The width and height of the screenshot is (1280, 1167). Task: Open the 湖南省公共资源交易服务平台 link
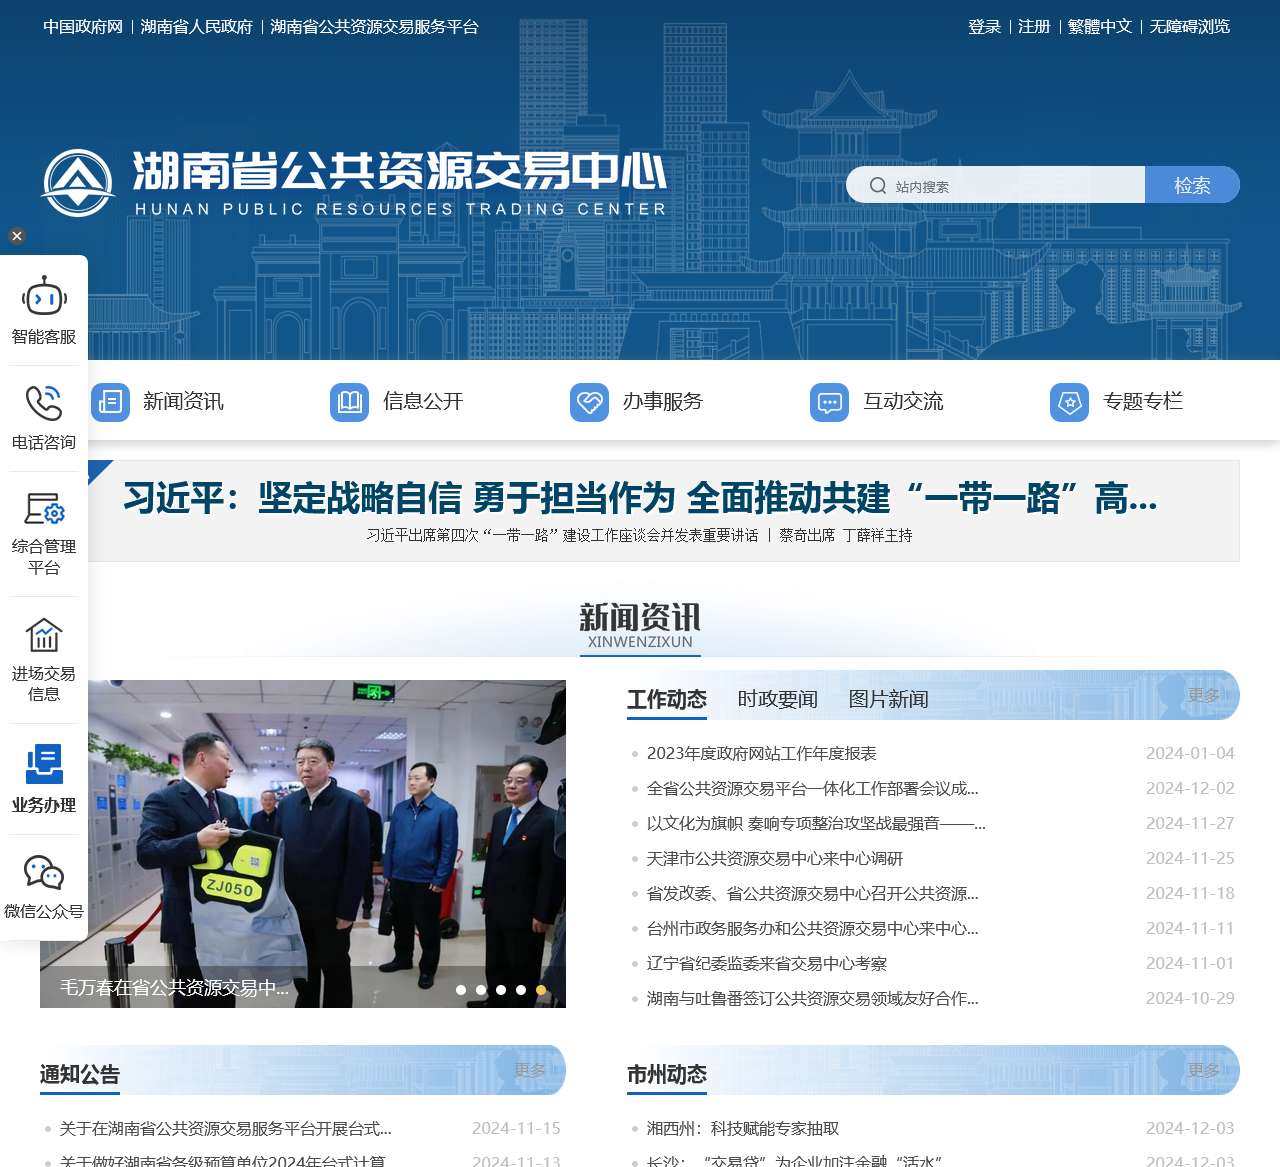[x=375, y=27]
